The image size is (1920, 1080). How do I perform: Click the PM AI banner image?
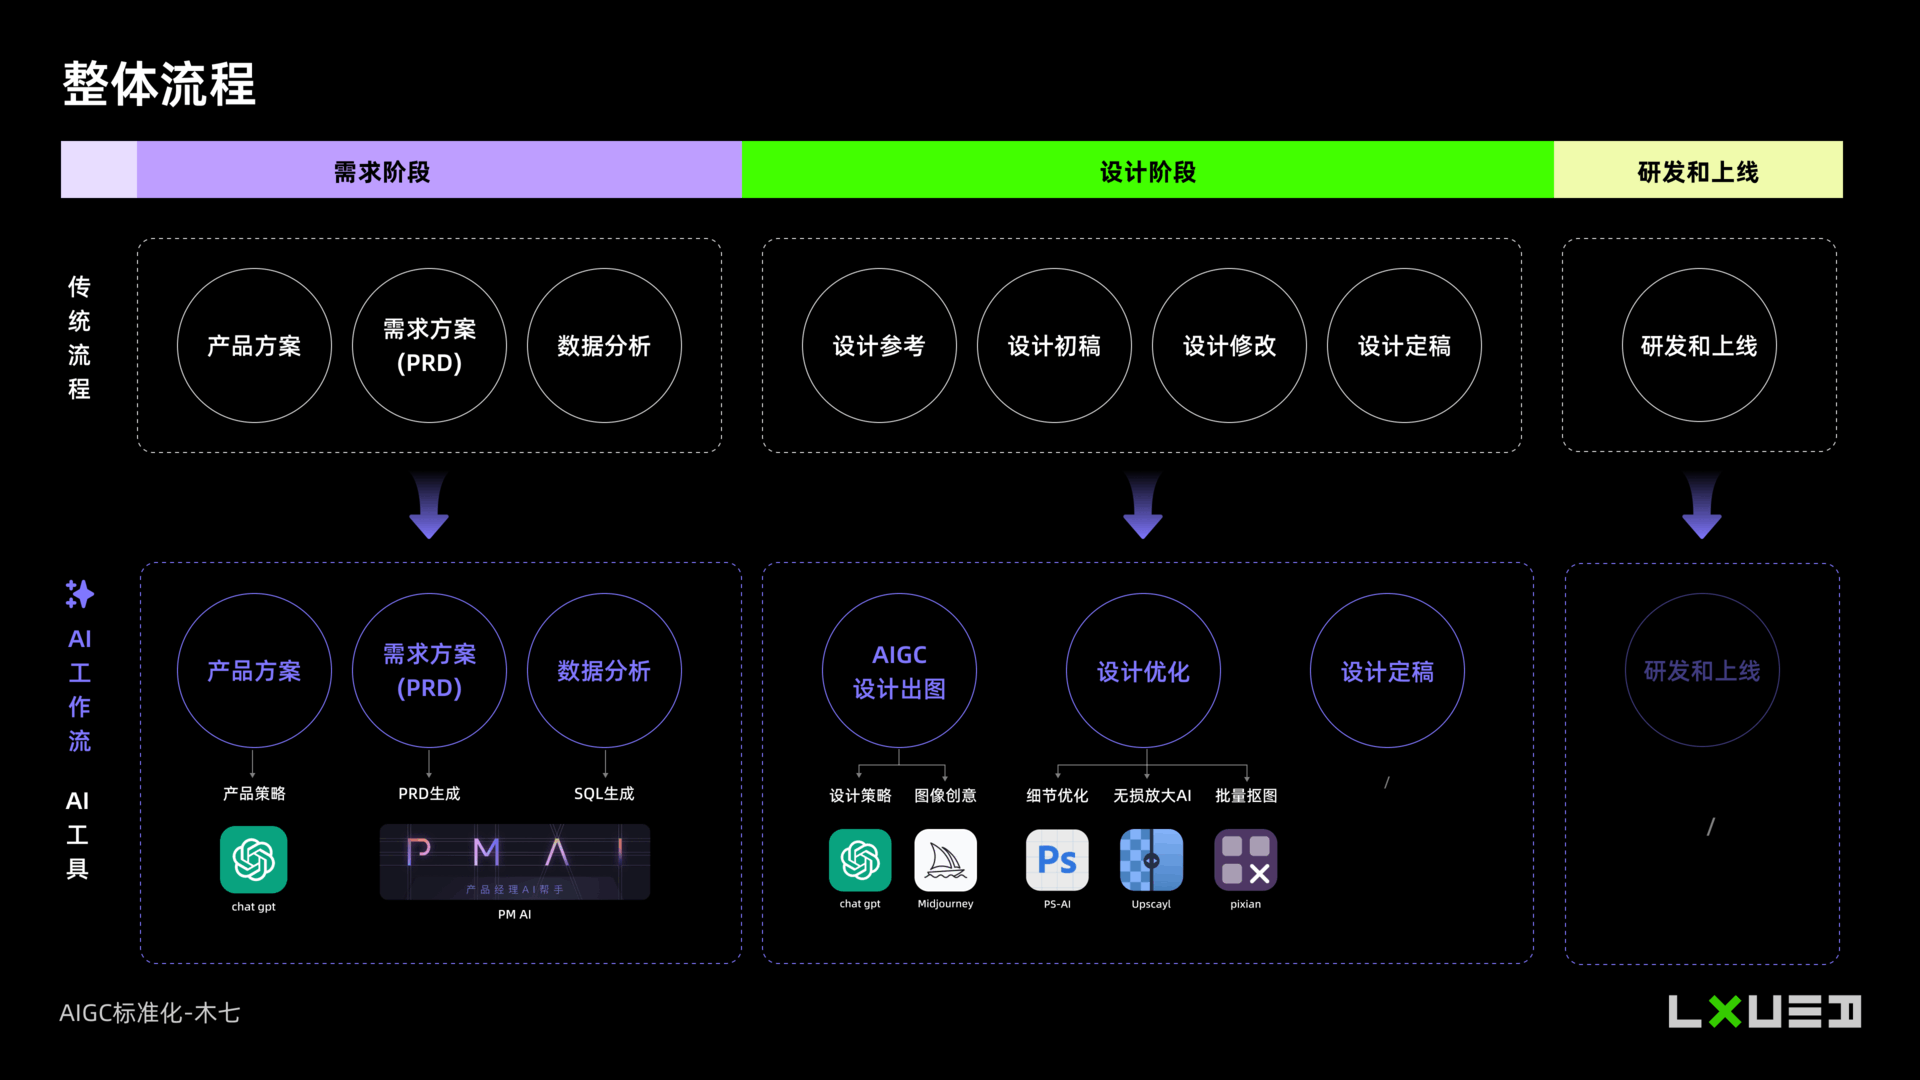point(514,861)
